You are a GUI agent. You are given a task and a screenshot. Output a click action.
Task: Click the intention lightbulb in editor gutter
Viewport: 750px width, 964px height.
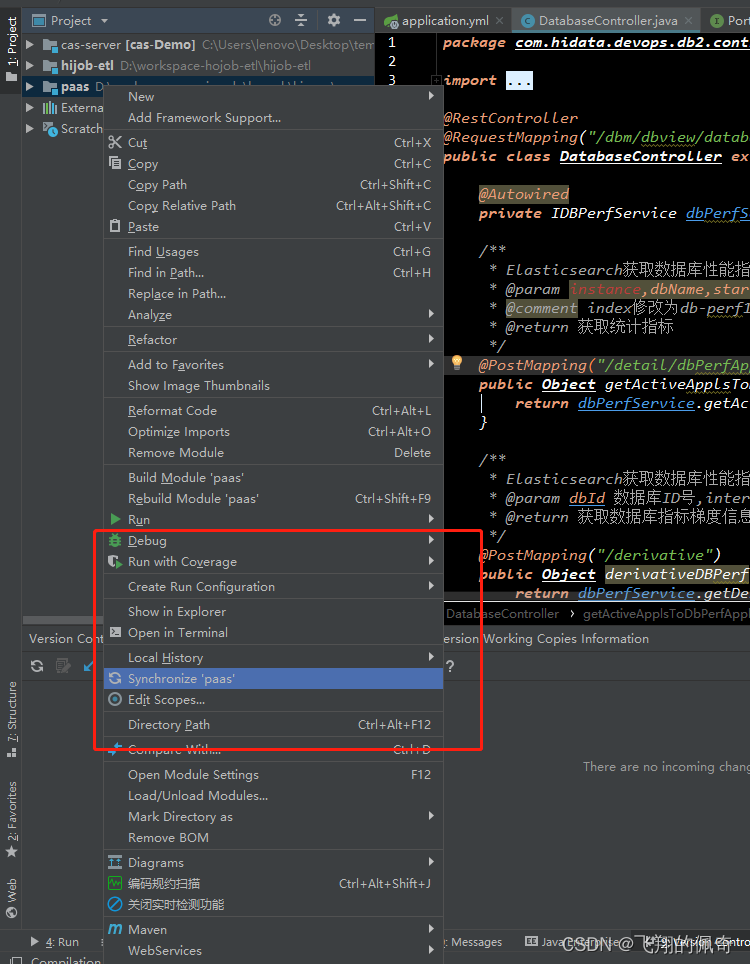click(x=457, y=363)
